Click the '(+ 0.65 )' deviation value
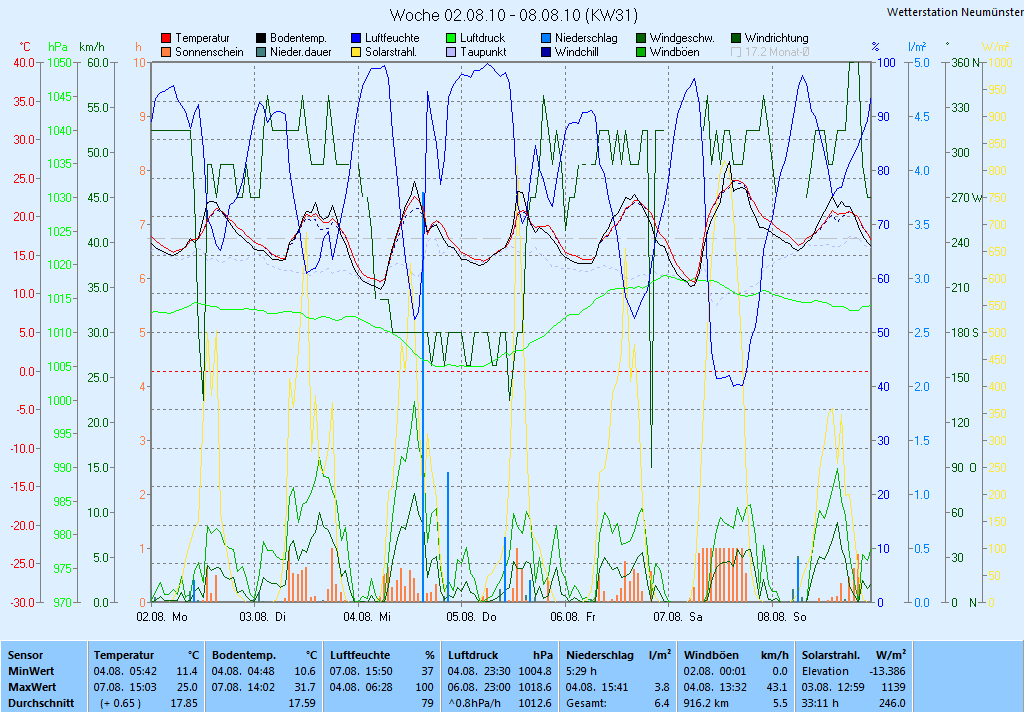This screenshot has width=1024, height=712. pos(120,704)
